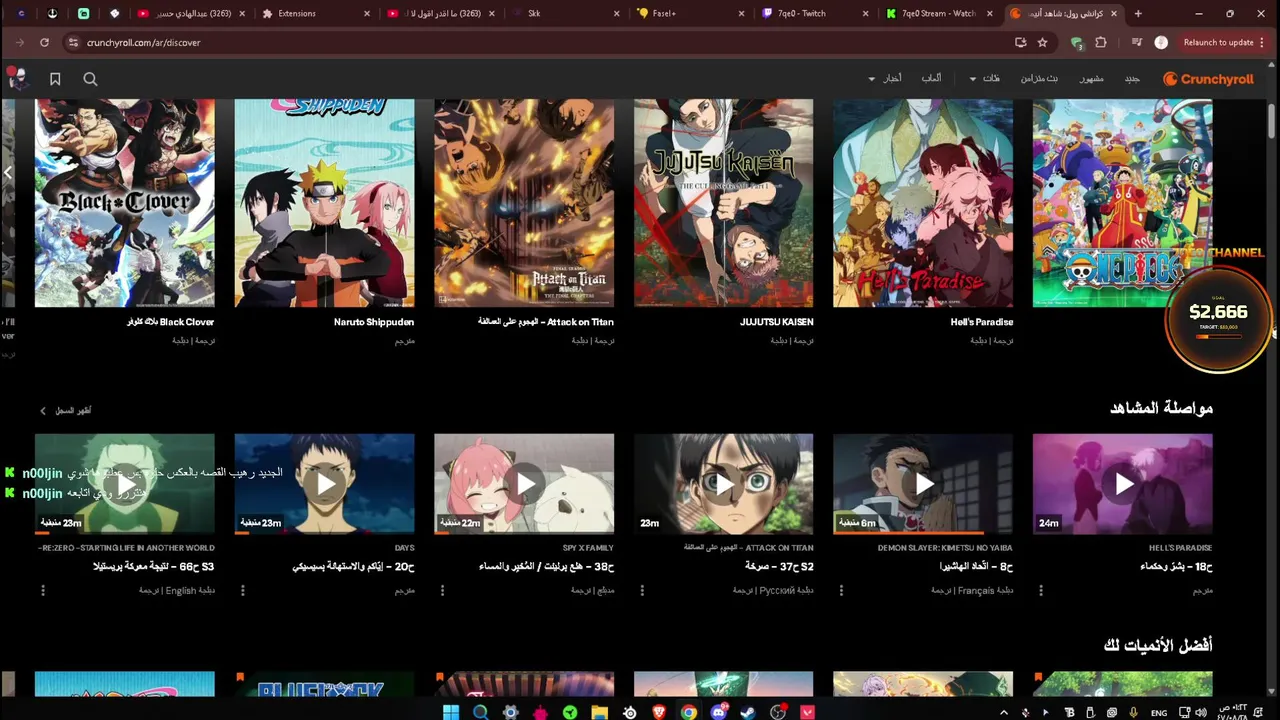Open the مشهور popular menu item
Viewport: 1280px width, 720px height.
(x=1091, y=78)
